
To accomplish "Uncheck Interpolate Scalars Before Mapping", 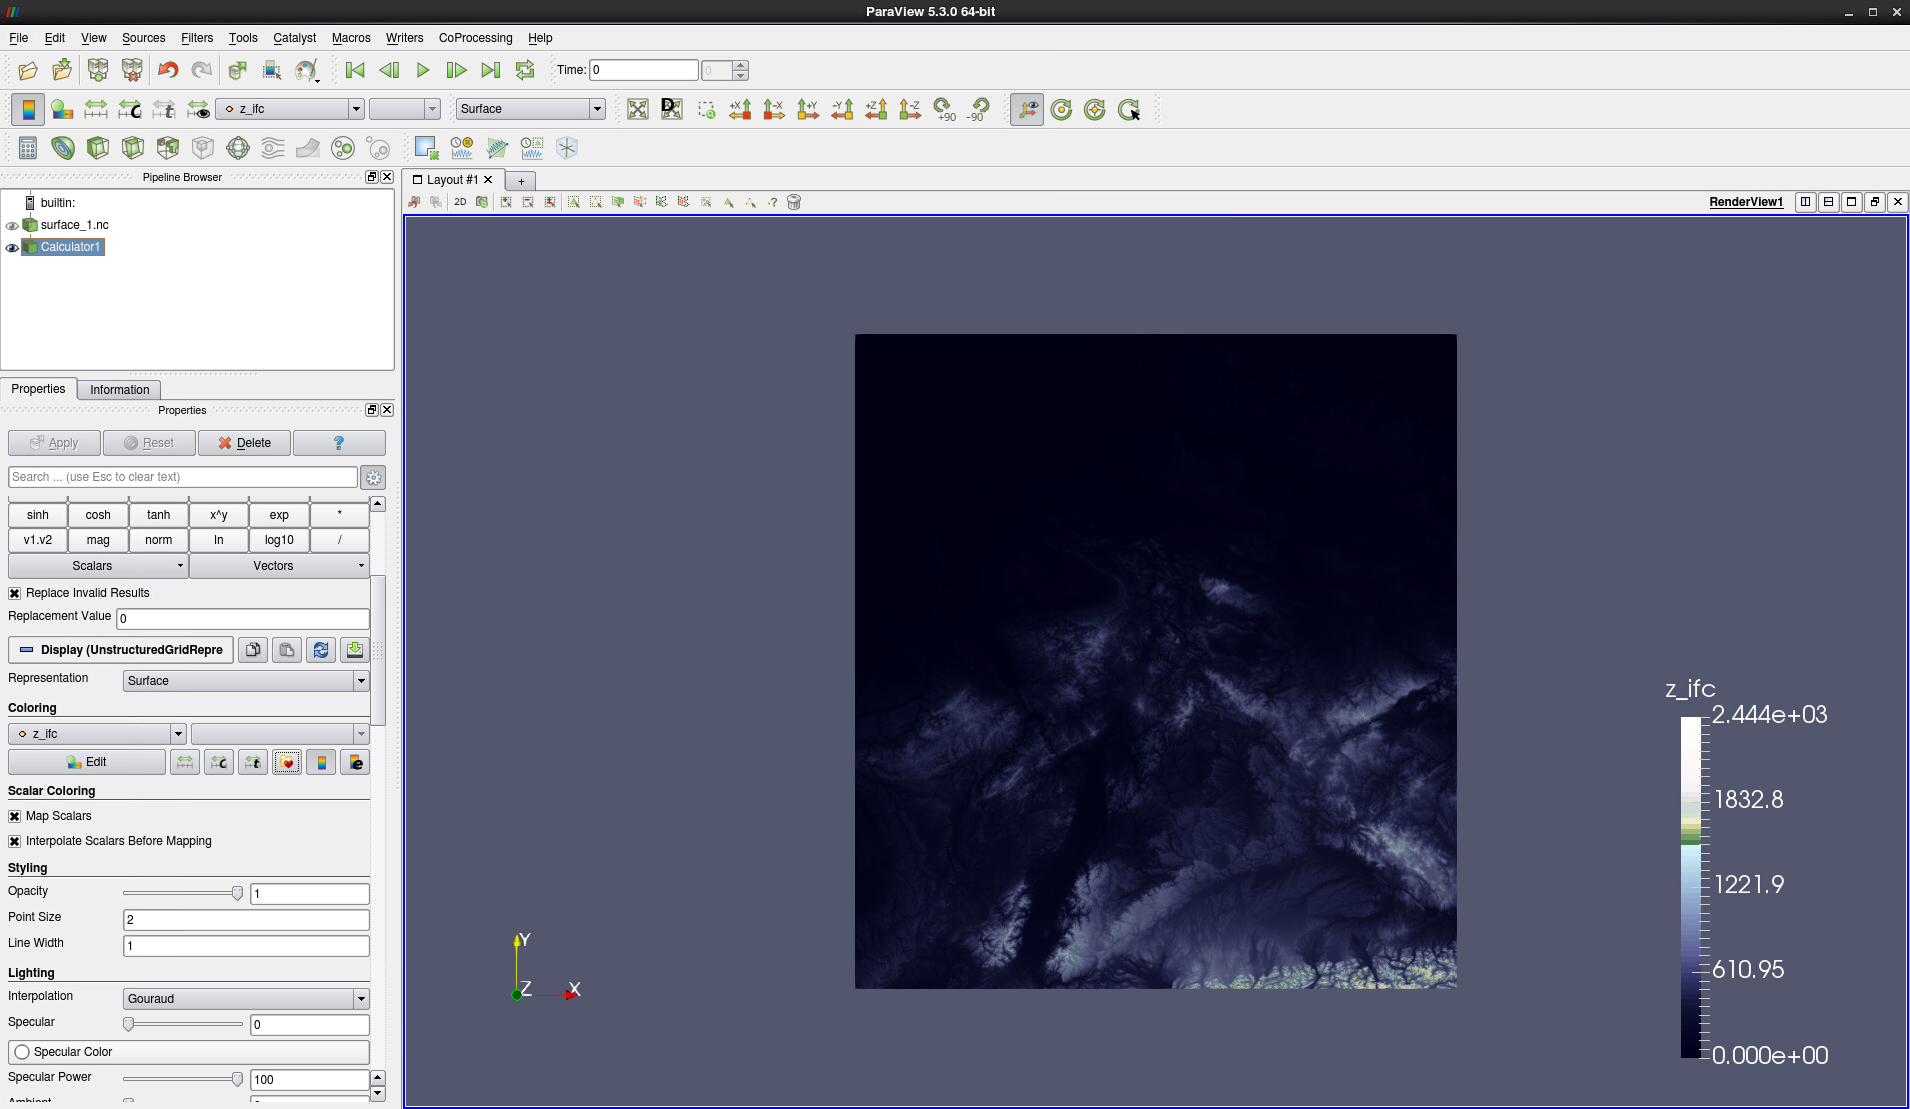I will [15, 841].
